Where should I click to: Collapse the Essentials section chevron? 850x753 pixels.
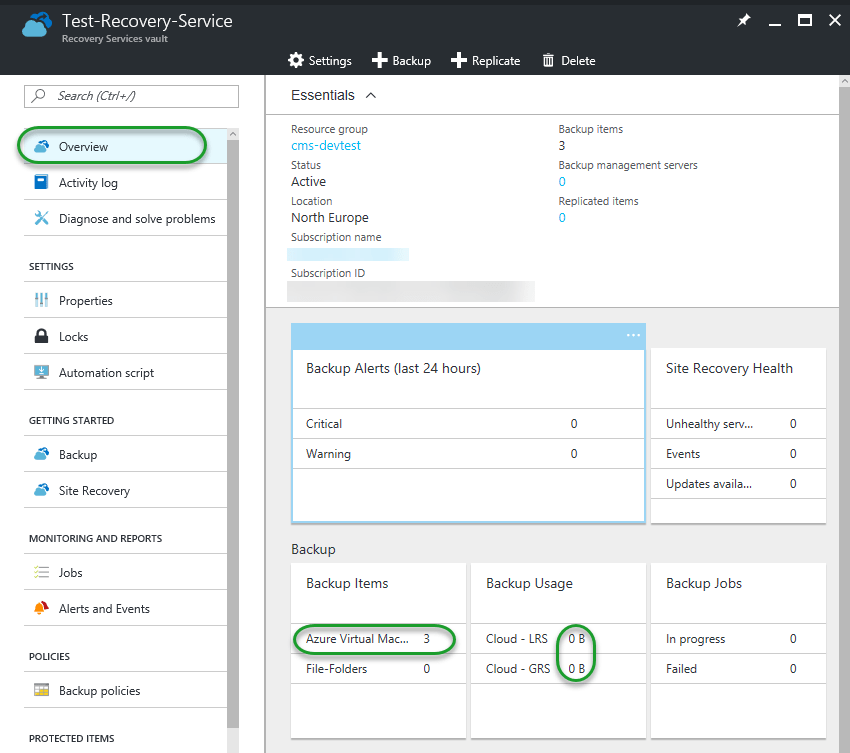coord(371,95)
